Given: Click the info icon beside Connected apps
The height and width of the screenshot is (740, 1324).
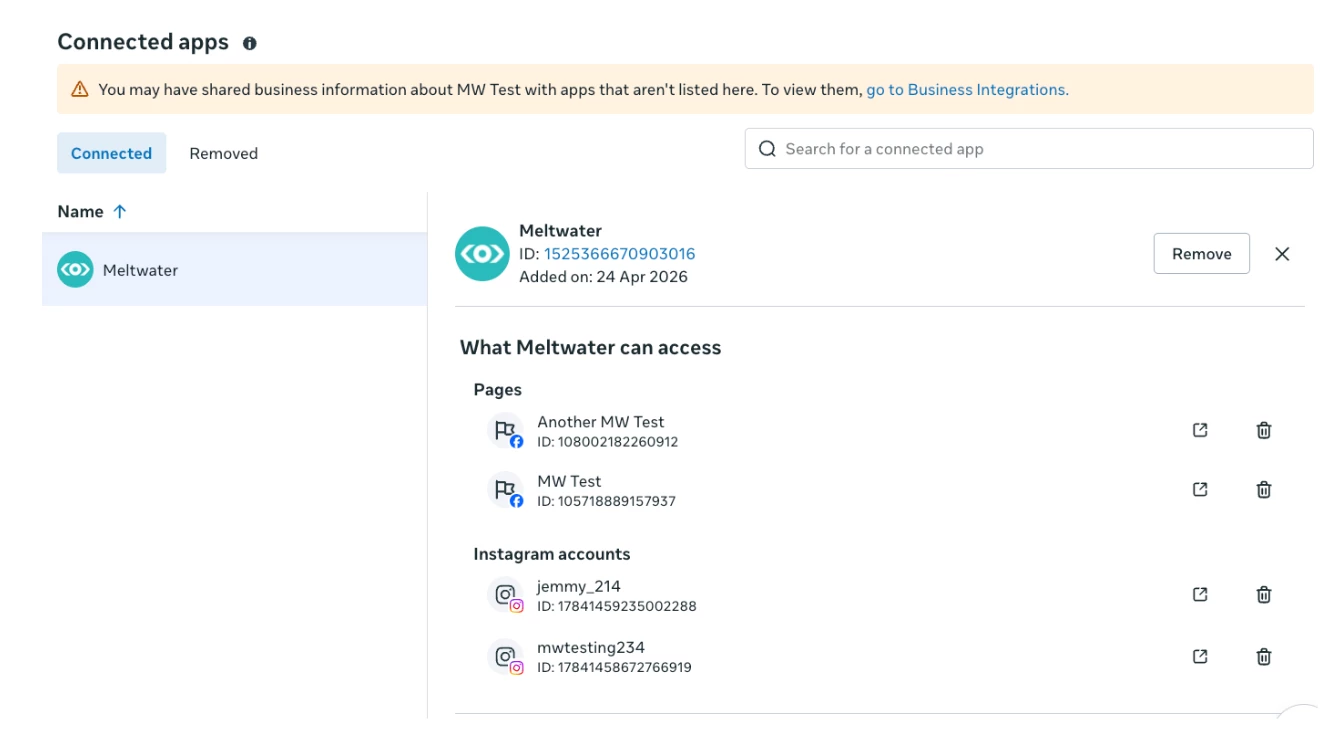Looking at the screenshot, I should pyautogui.click(x=250, y=43).
